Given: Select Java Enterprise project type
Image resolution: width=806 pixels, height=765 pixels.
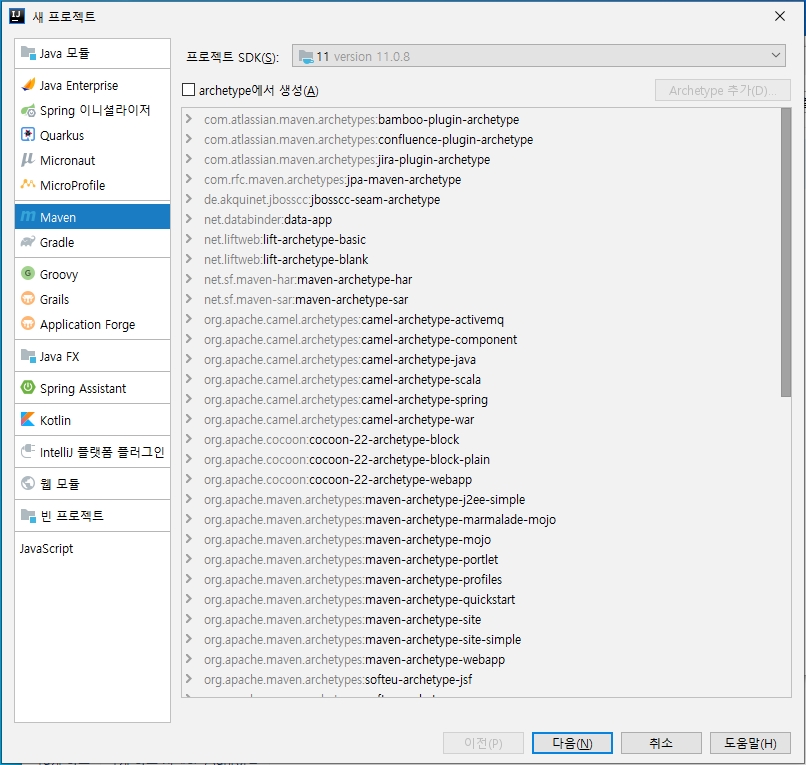Looking at the screenshot, I should [93, 85].
